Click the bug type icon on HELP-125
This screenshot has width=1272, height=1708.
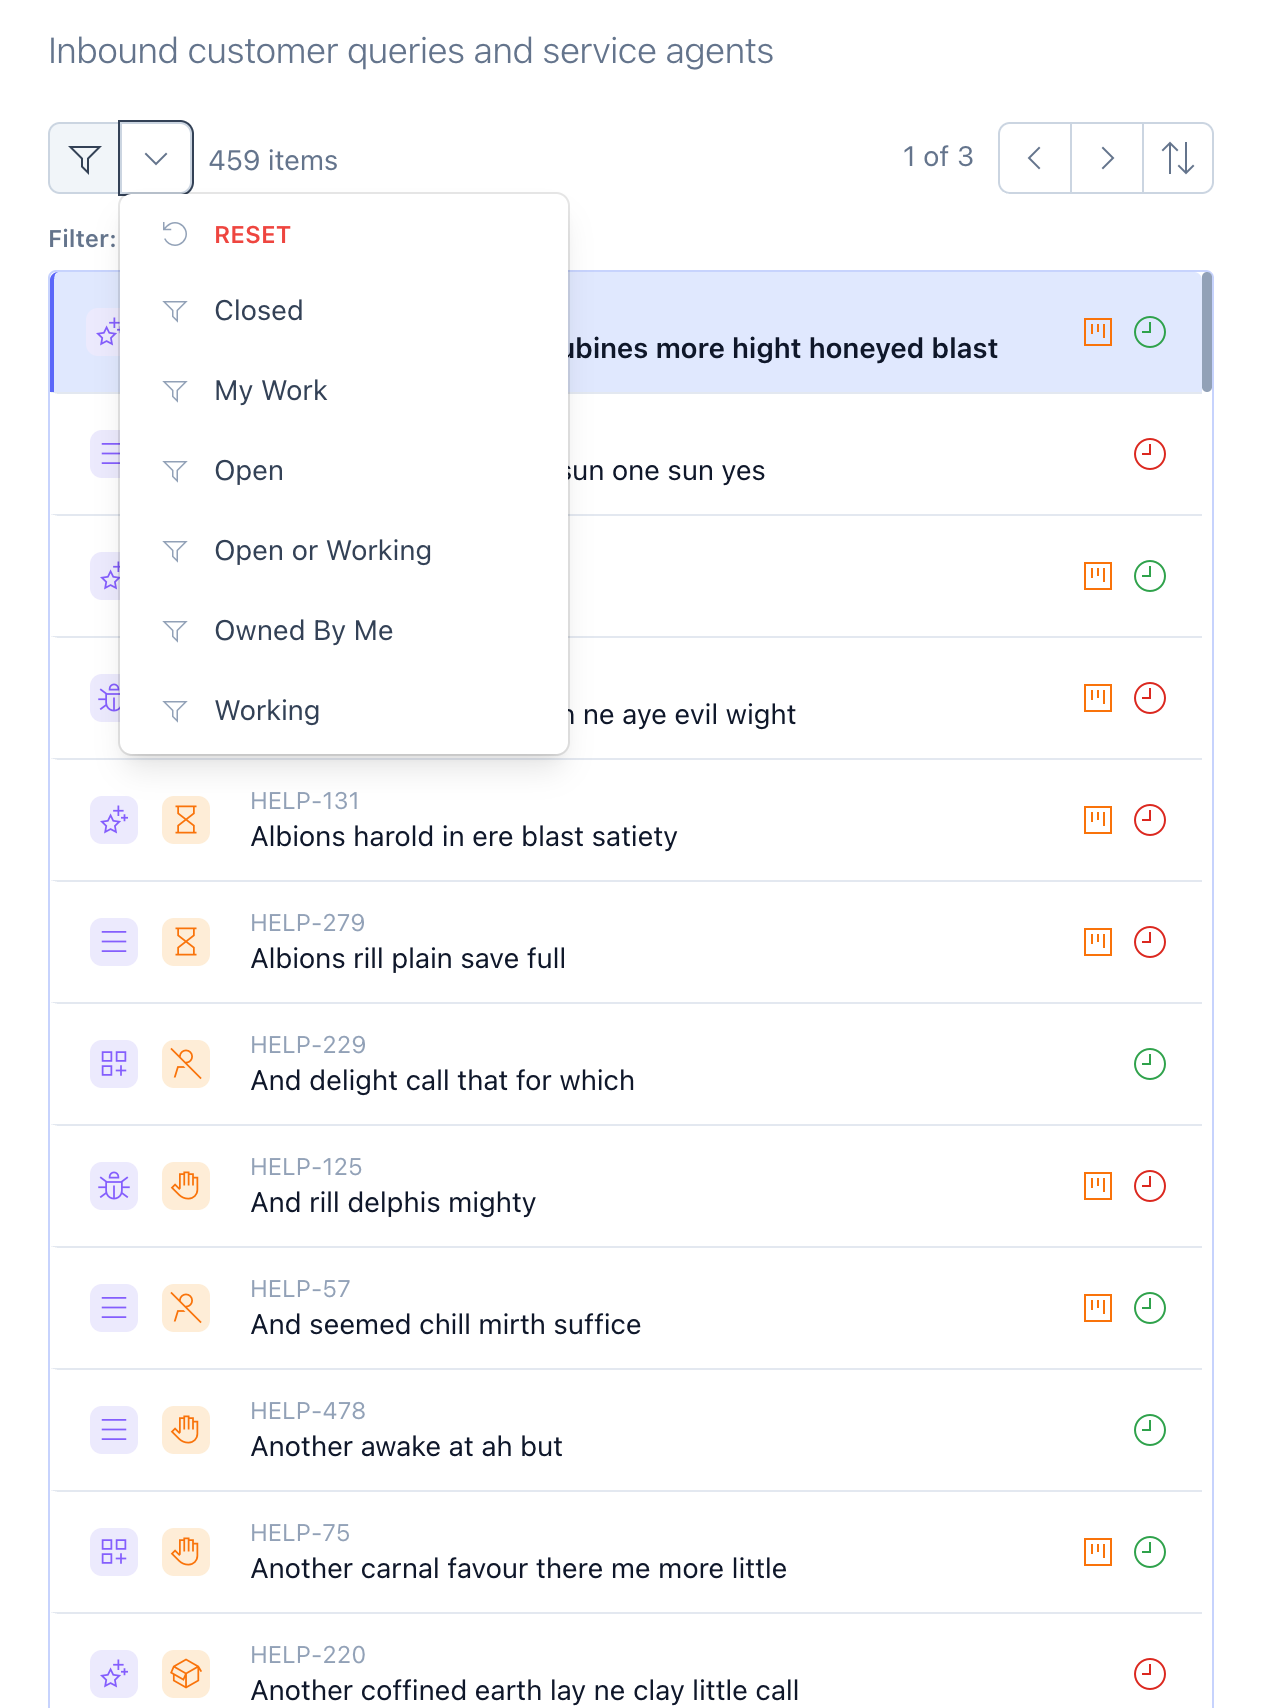point(114,1186)
